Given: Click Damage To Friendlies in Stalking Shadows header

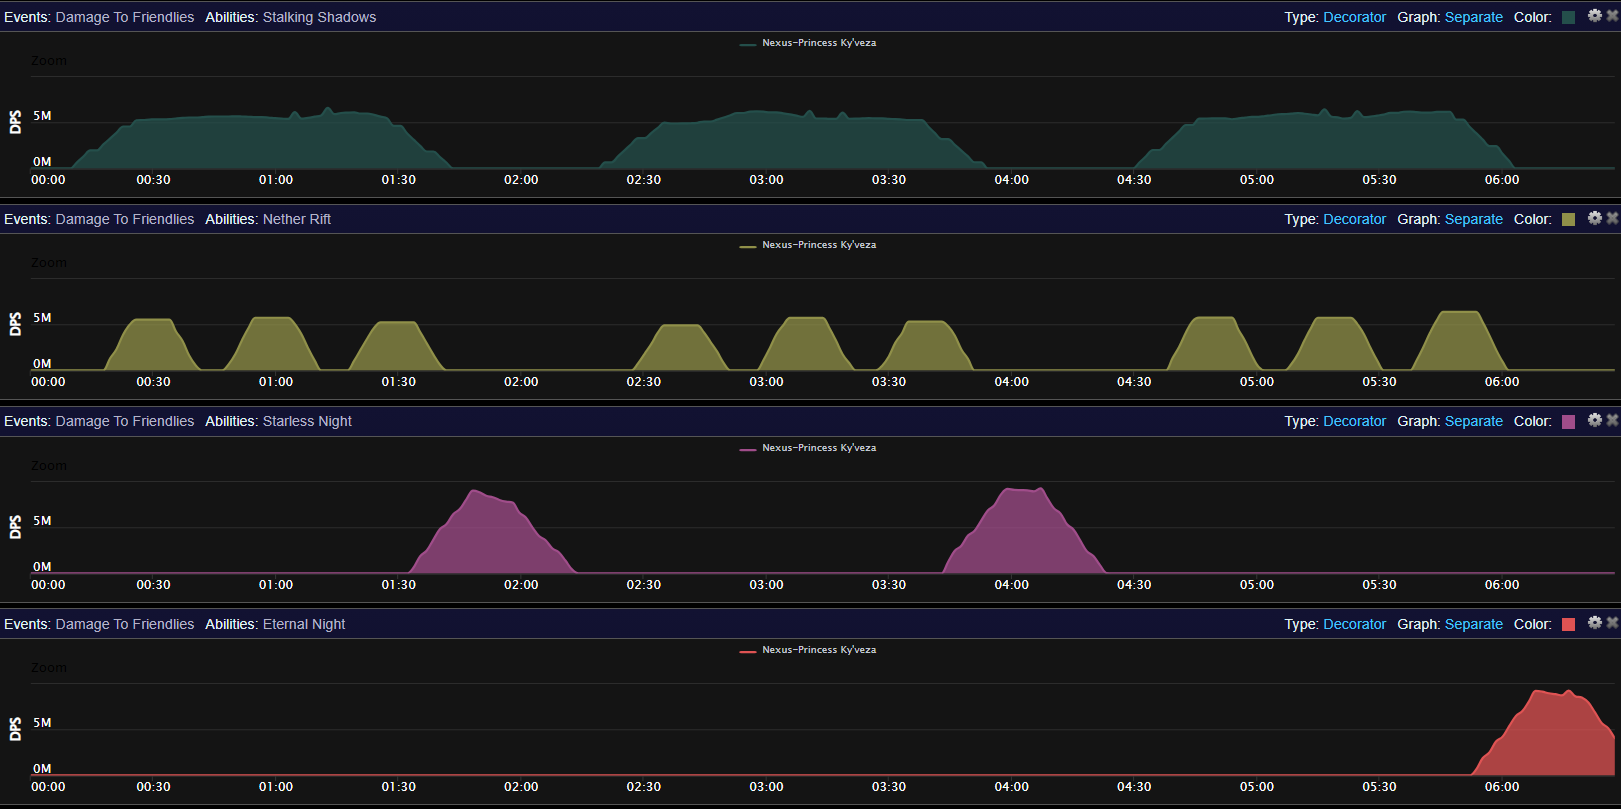Looking at the screenshot, I should click(x=125, y=17).
